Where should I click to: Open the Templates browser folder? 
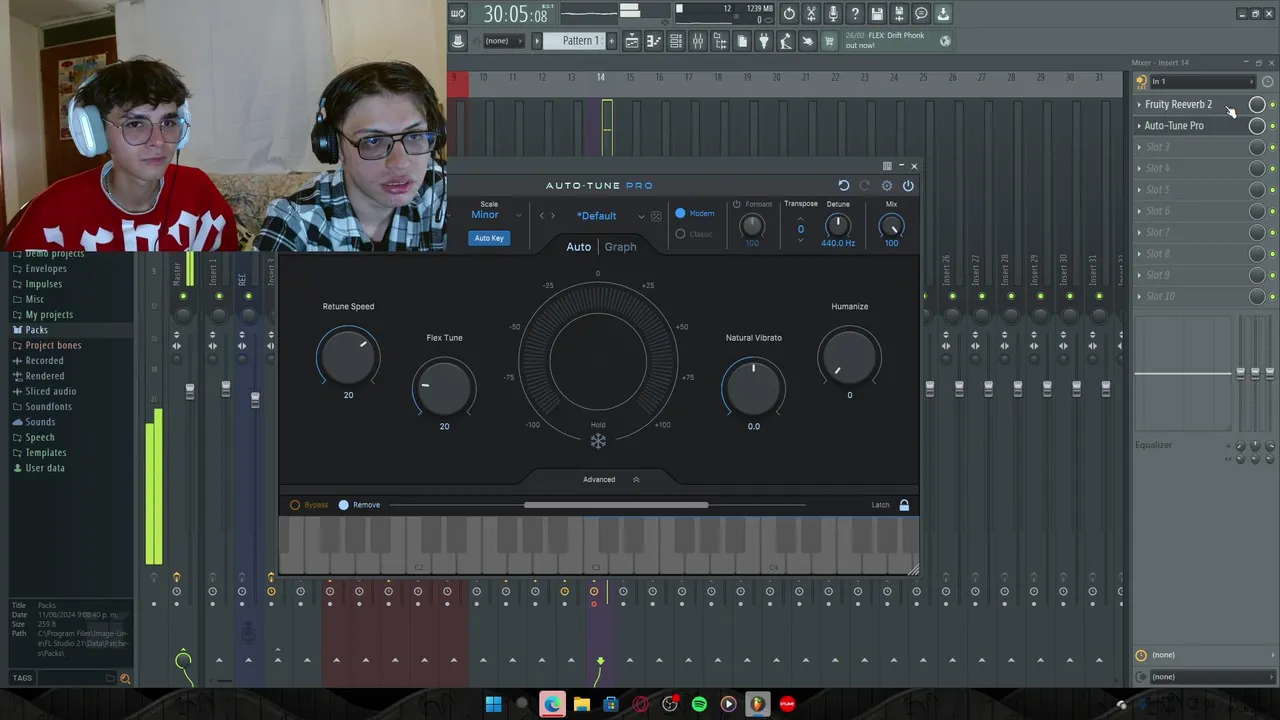point(45,453)
